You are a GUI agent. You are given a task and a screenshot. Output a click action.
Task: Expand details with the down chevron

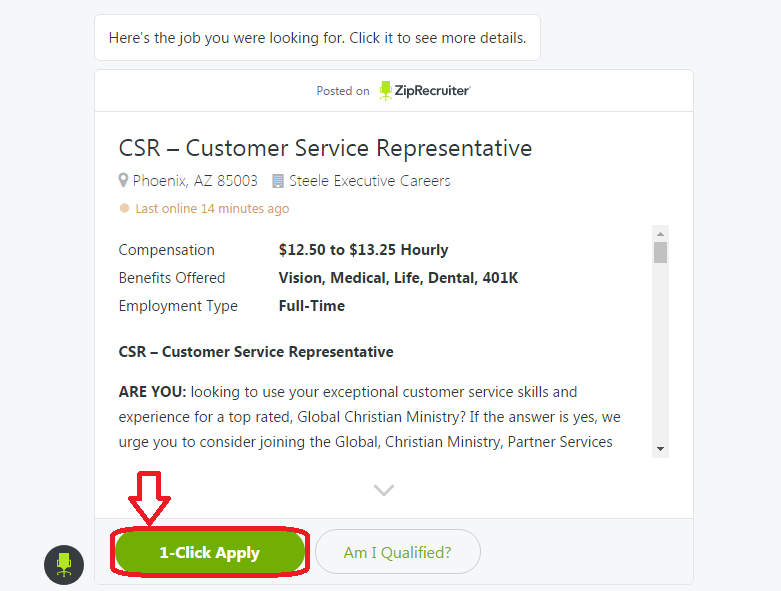pos(384,490)
